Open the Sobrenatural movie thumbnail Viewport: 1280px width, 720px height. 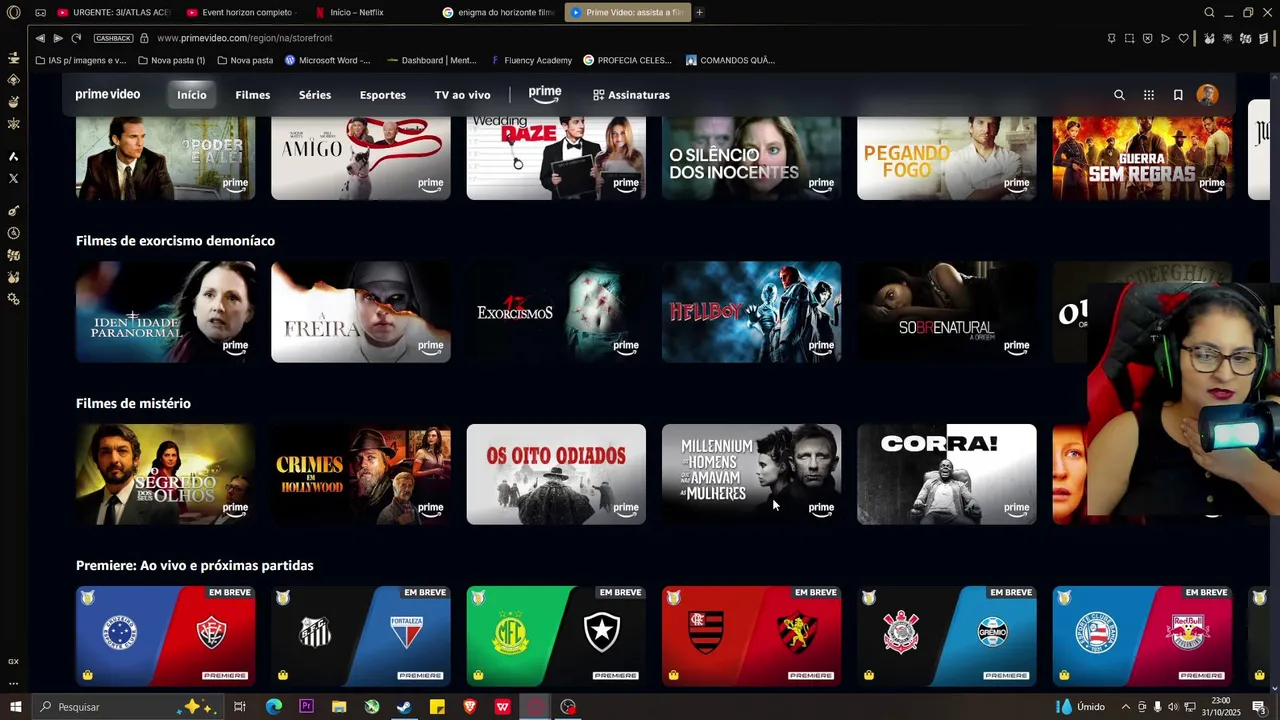tap(947, 312)
